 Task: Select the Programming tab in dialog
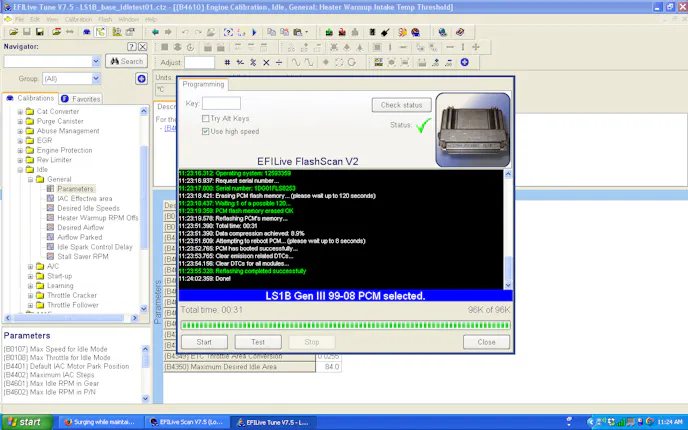coord(203,84)
